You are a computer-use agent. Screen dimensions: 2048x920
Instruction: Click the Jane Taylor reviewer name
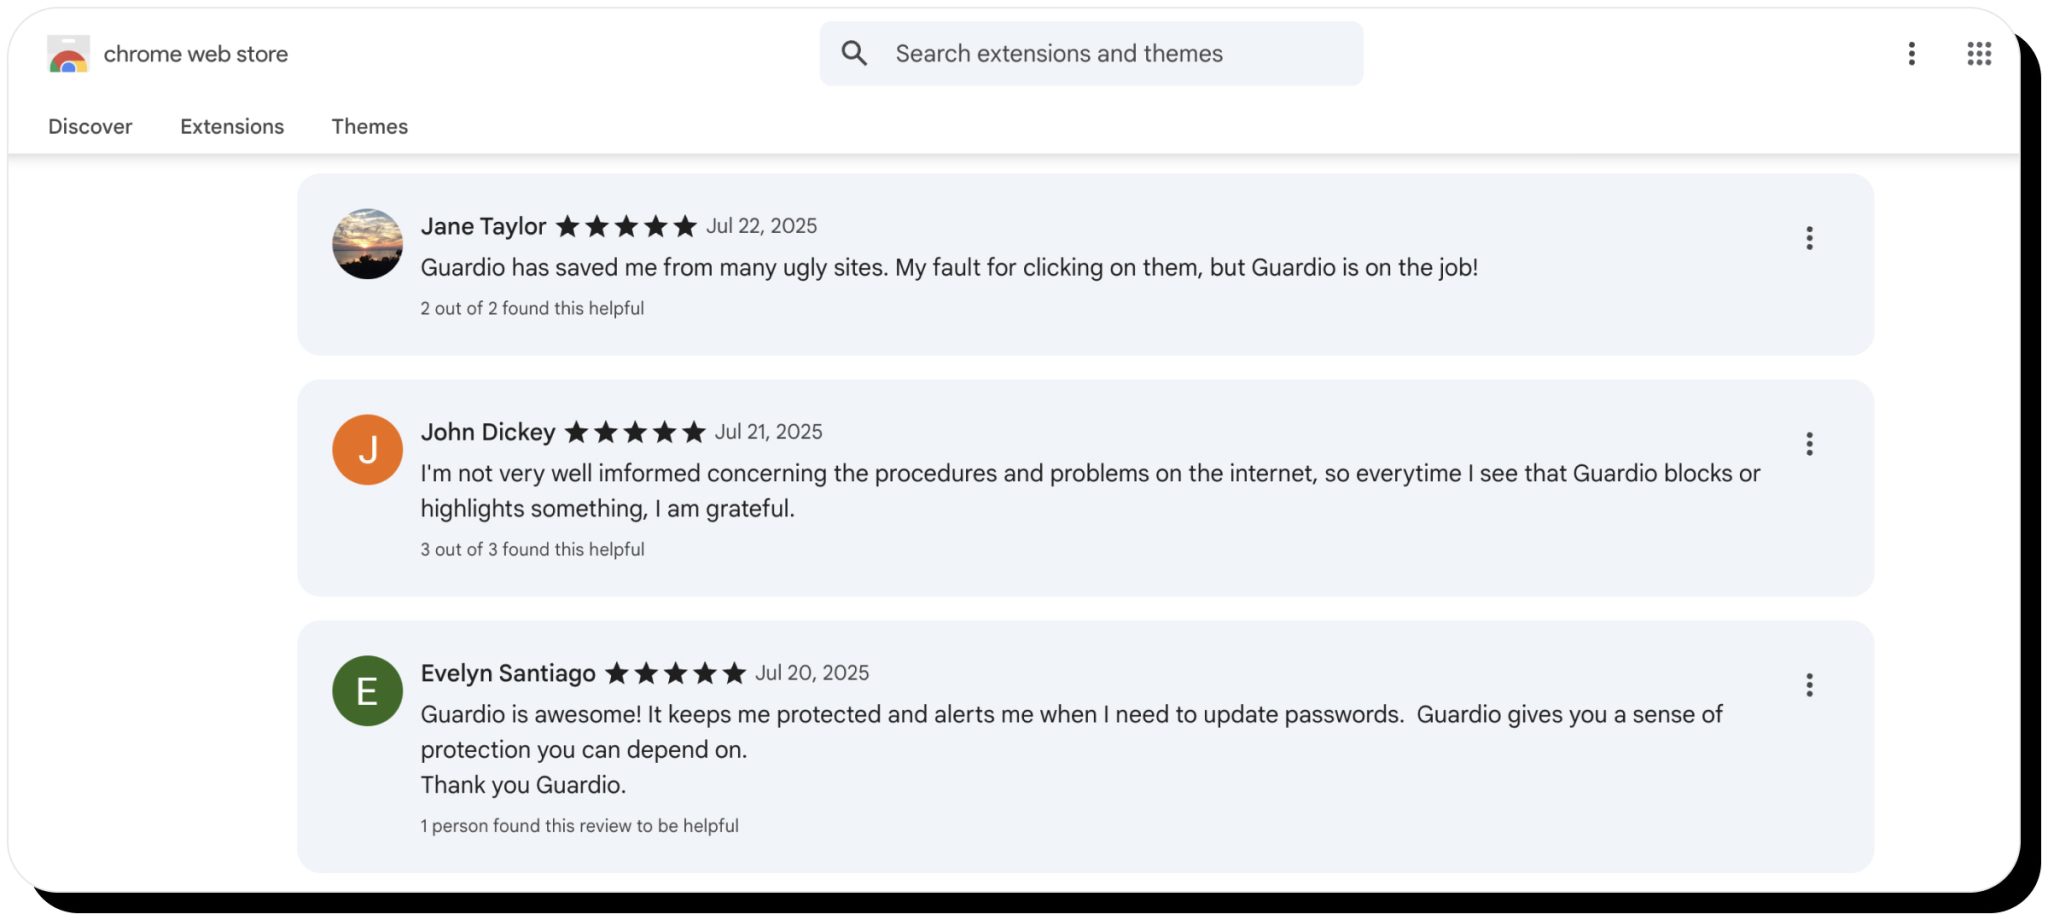[483, 227]
